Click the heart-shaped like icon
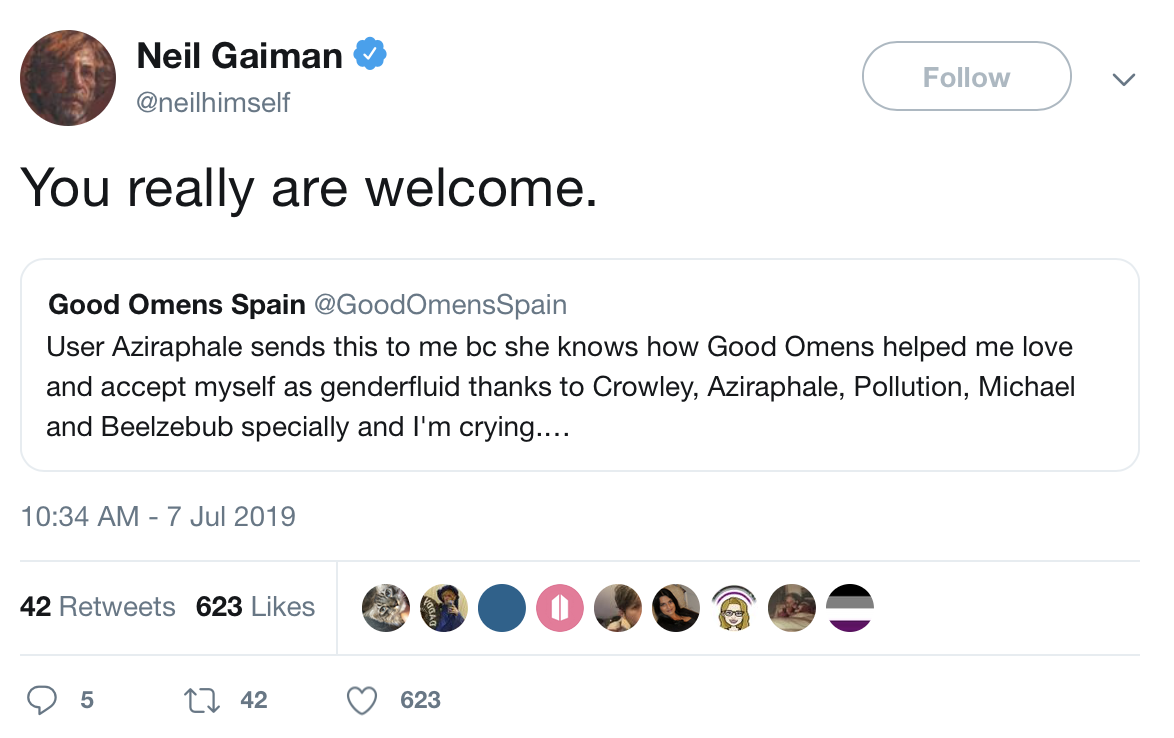1174x738 pixels. click(362, 700)
